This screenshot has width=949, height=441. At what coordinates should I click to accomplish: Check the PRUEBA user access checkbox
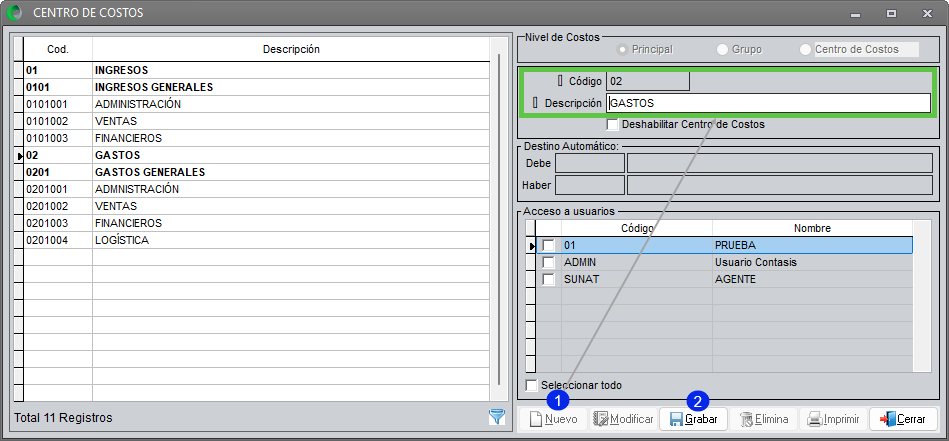[548, 246]
